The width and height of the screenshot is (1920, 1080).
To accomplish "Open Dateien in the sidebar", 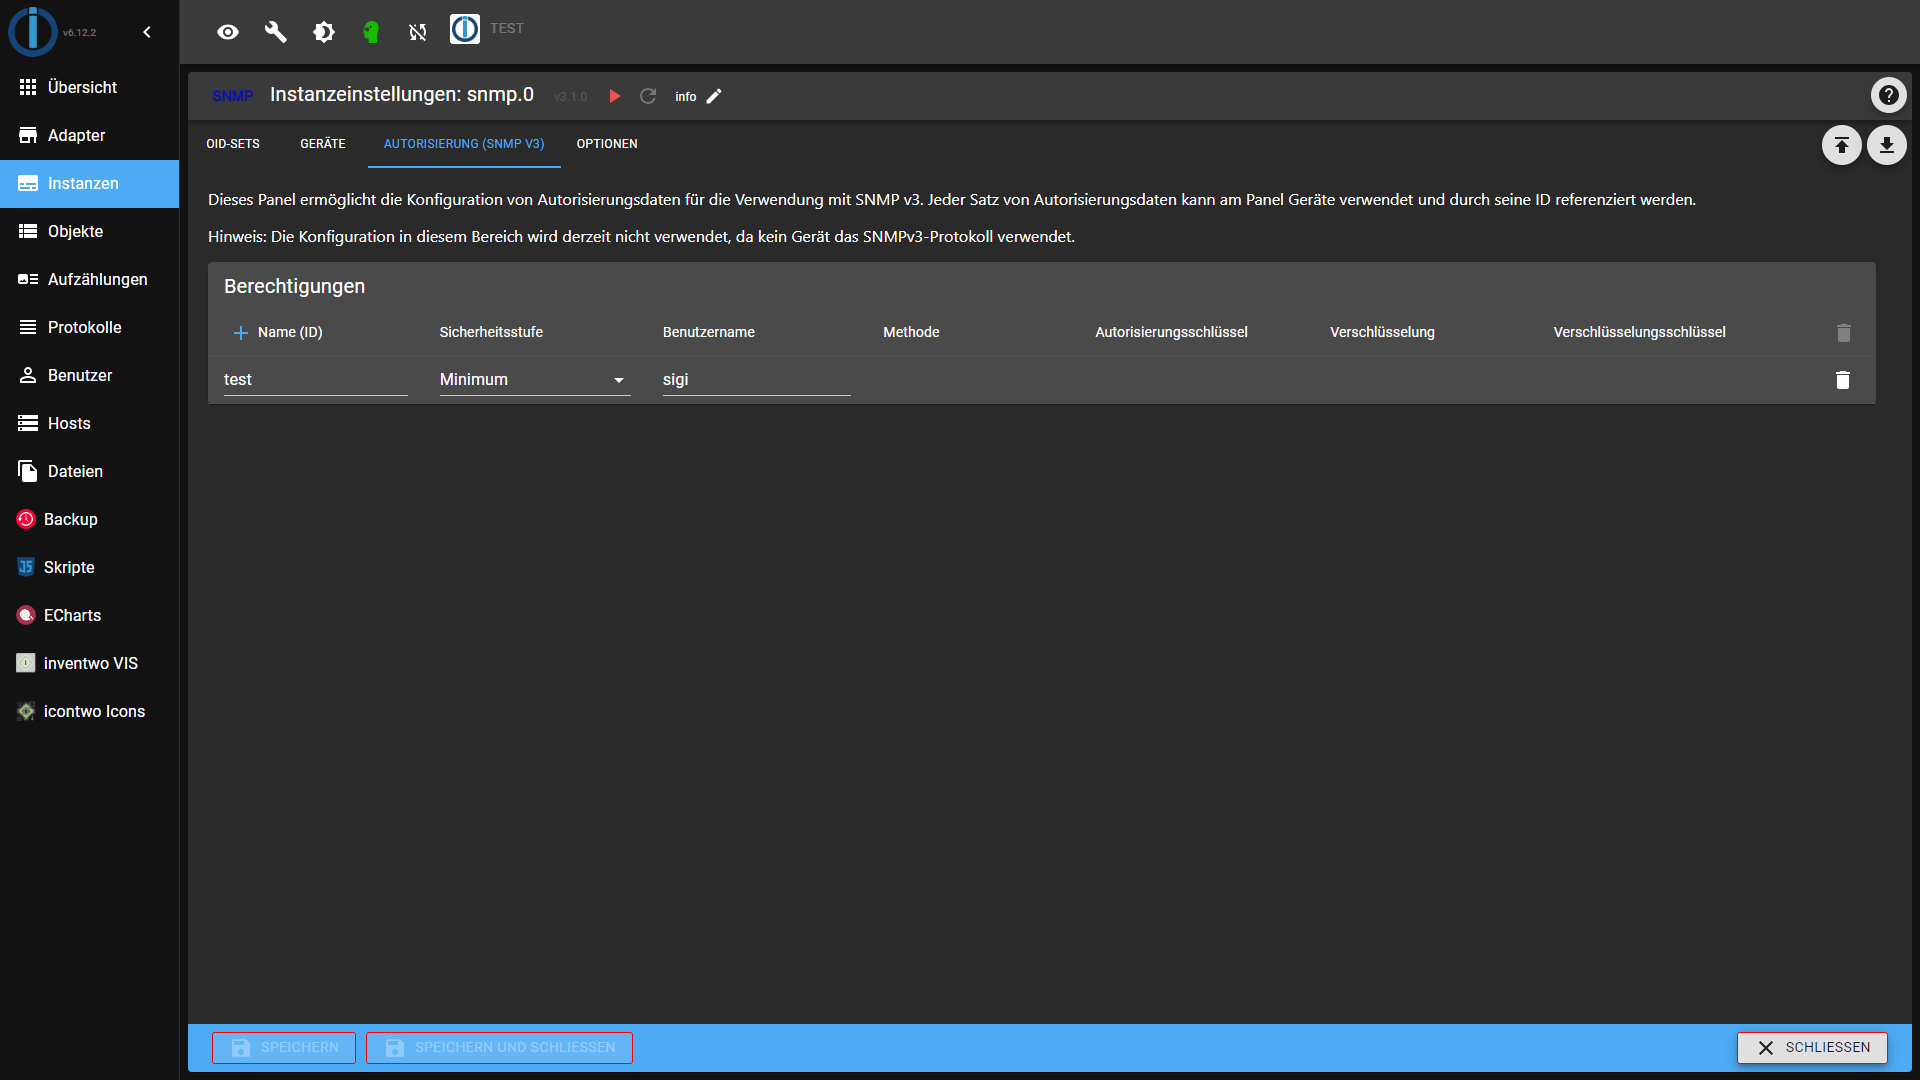I will click(x=89, y=471).
